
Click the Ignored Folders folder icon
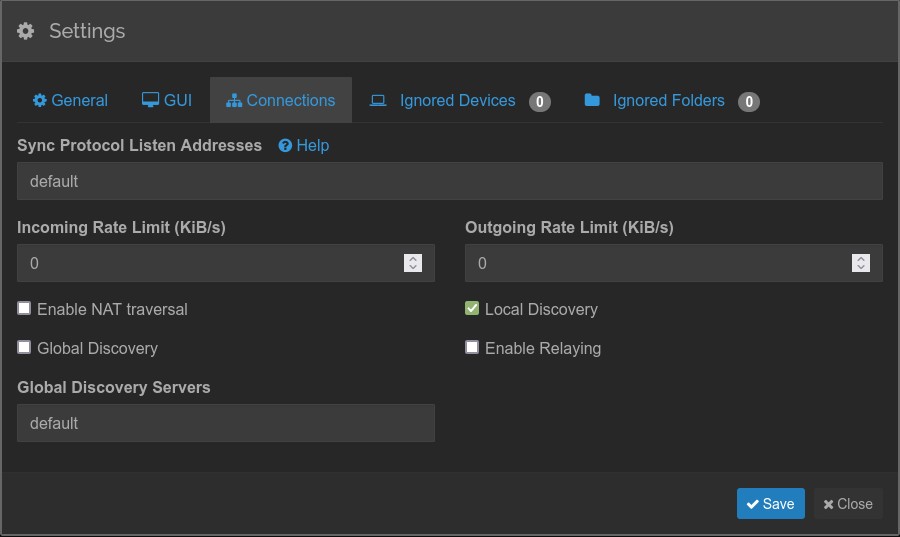pos(592,100)
